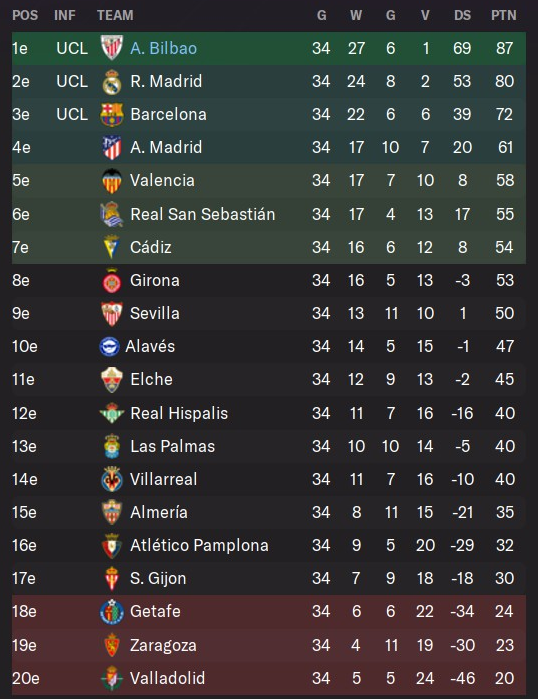Click the Alavés blue round crest
538x699 pixels.
(x=109, y=346)
